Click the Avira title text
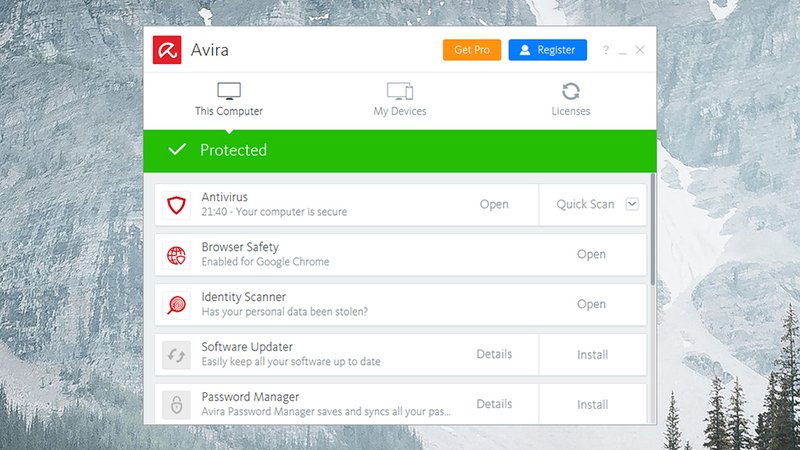Viewport: 800px width, 450px height. (210, 50)
